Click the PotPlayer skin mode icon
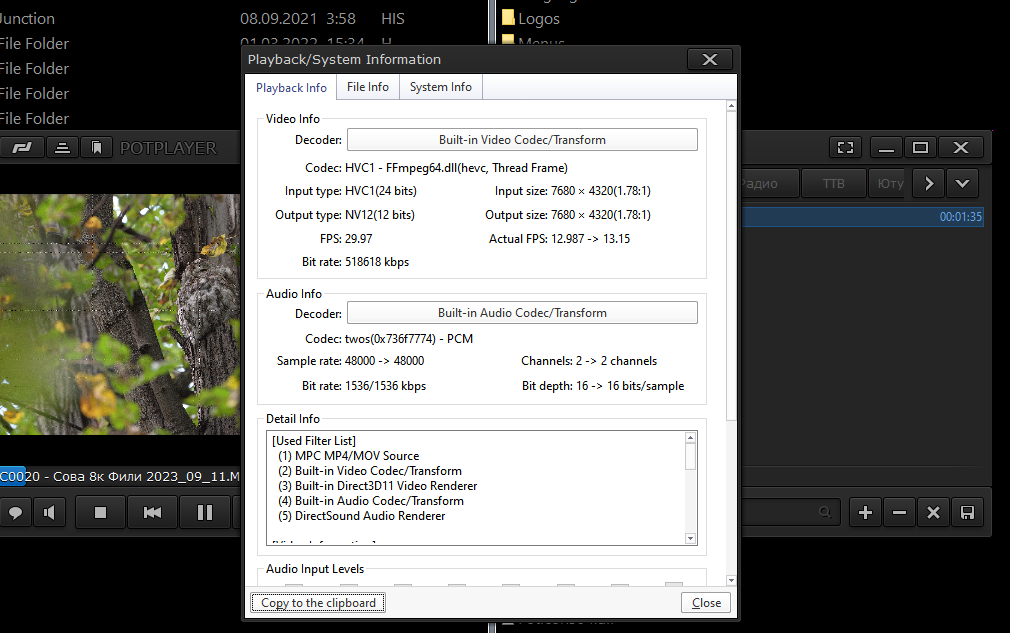1010x633 pixels. 22,148
